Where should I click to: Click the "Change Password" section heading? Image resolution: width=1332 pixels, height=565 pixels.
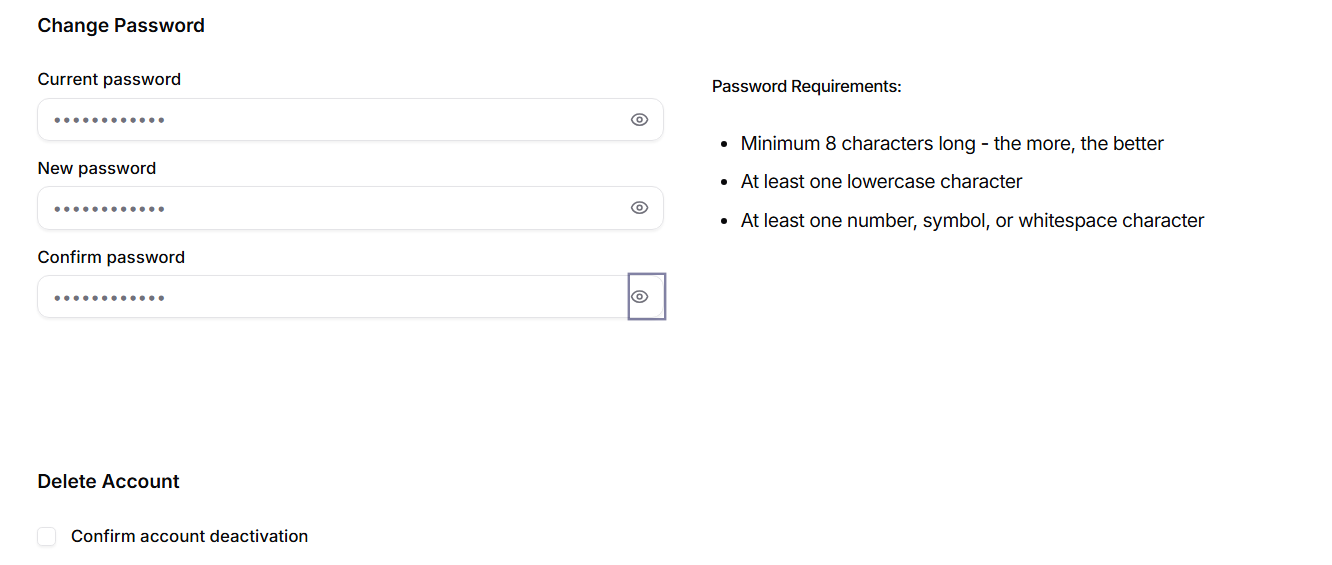(121, 26)
